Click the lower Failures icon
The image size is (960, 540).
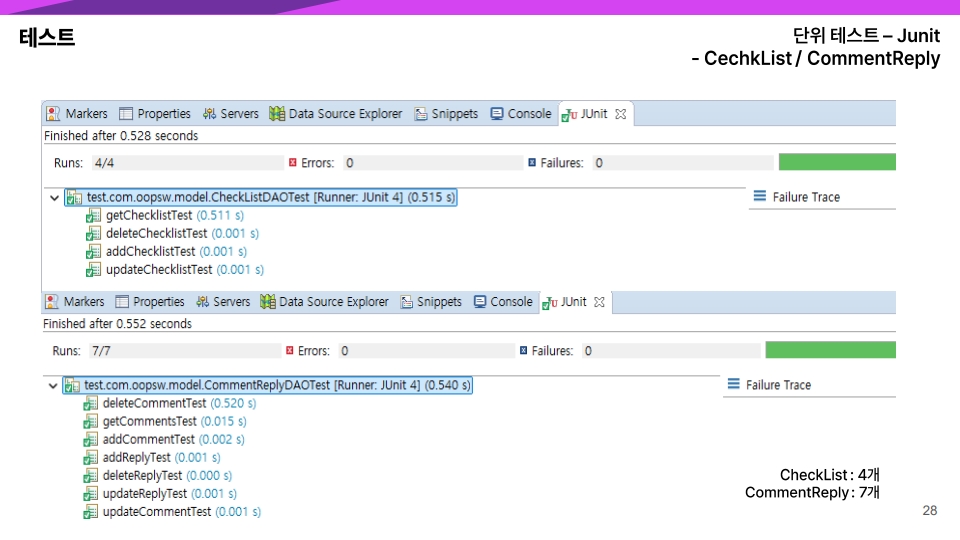coord(523,350)
